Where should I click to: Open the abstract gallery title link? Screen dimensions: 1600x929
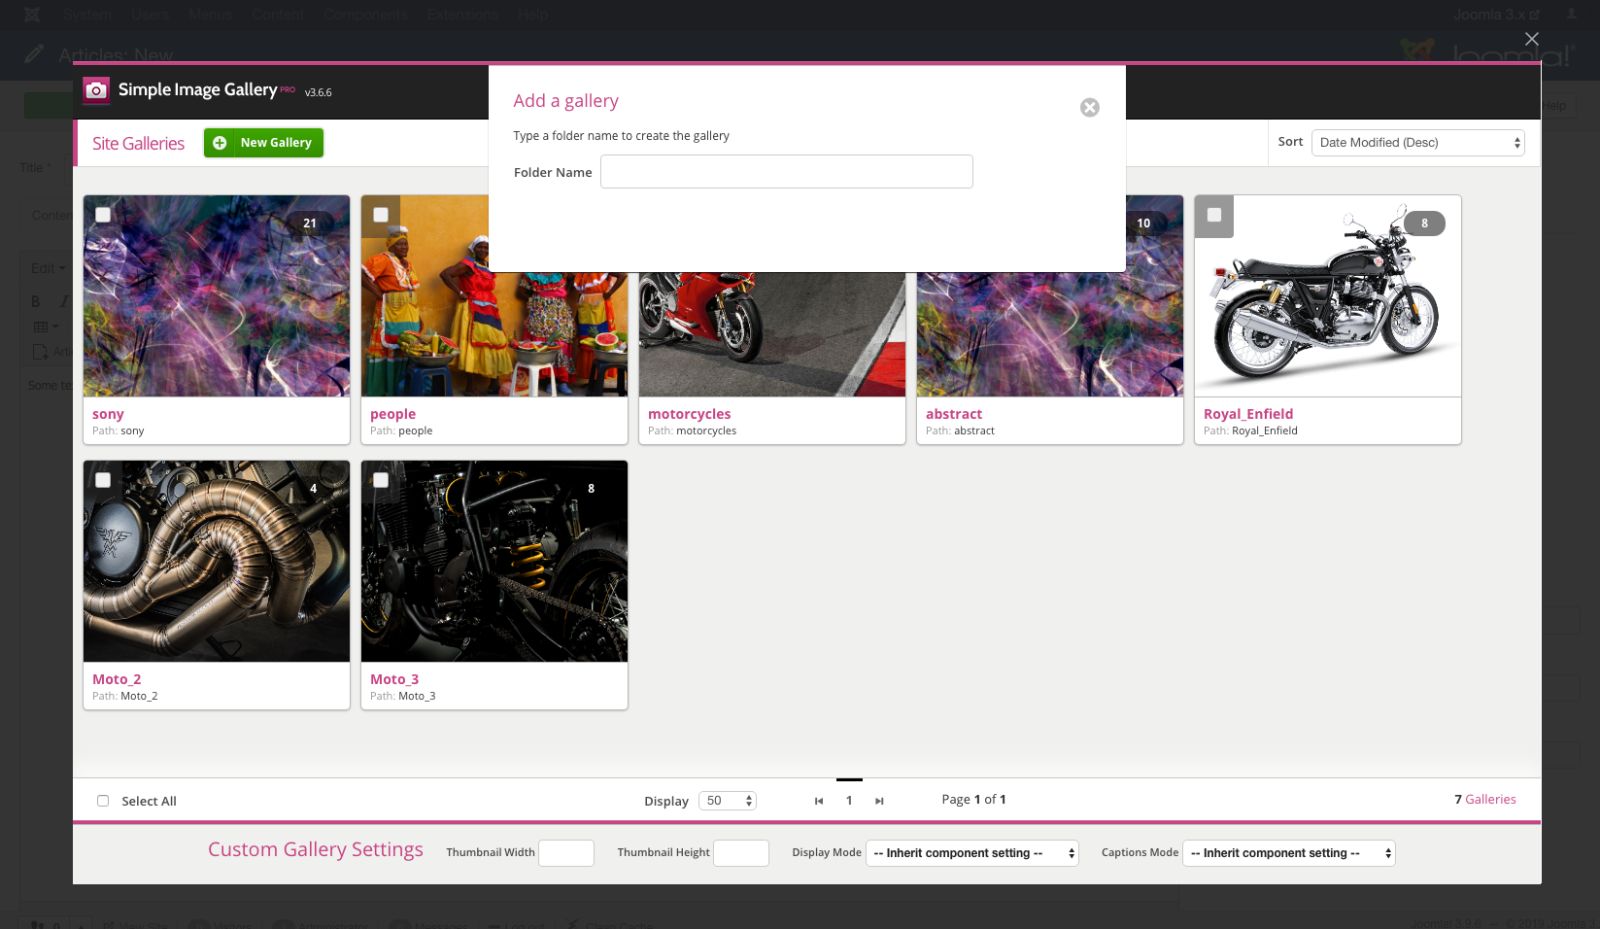point(954,414)
